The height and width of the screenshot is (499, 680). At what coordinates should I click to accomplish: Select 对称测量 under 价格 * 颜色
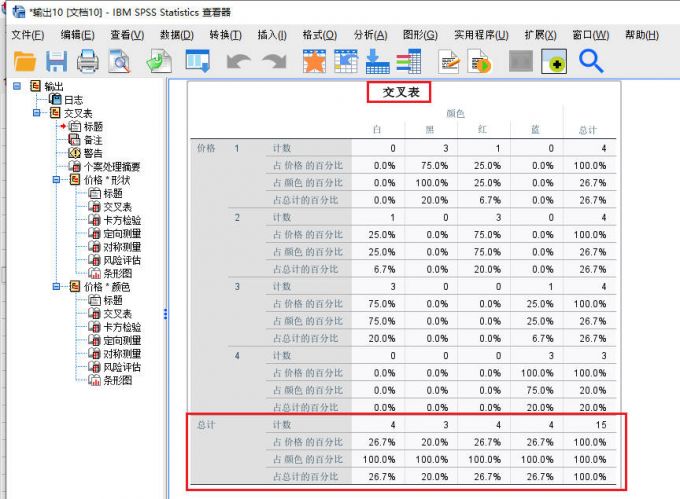pos(122,353)
